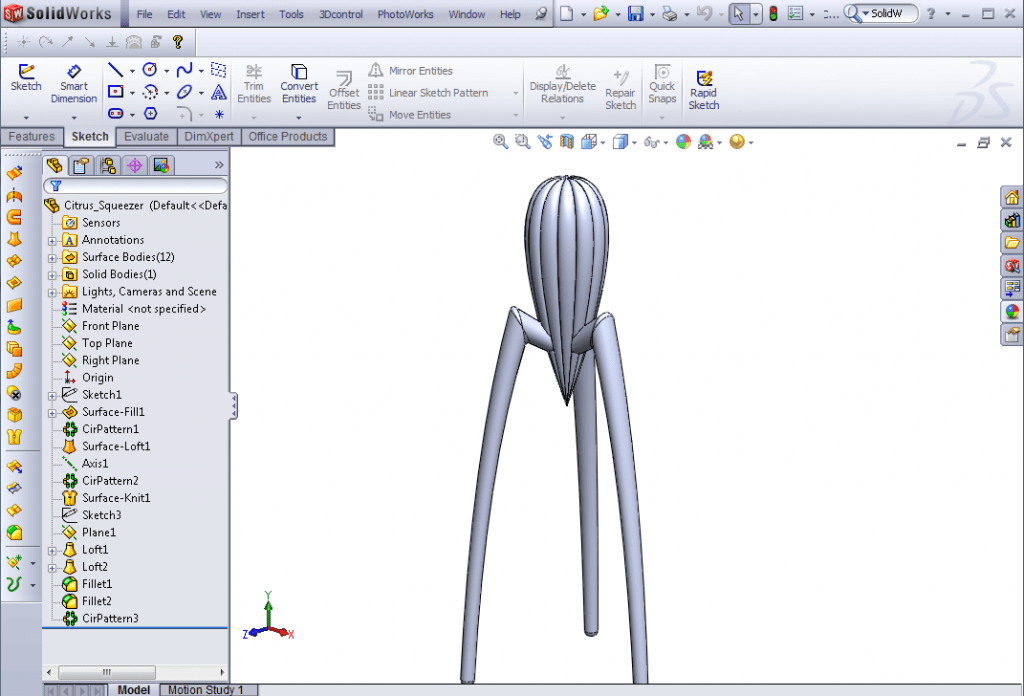This screenshot has width=1024, height=696.
Task: Expand the Annotations folder in the tree
Action: coord(54,240)
